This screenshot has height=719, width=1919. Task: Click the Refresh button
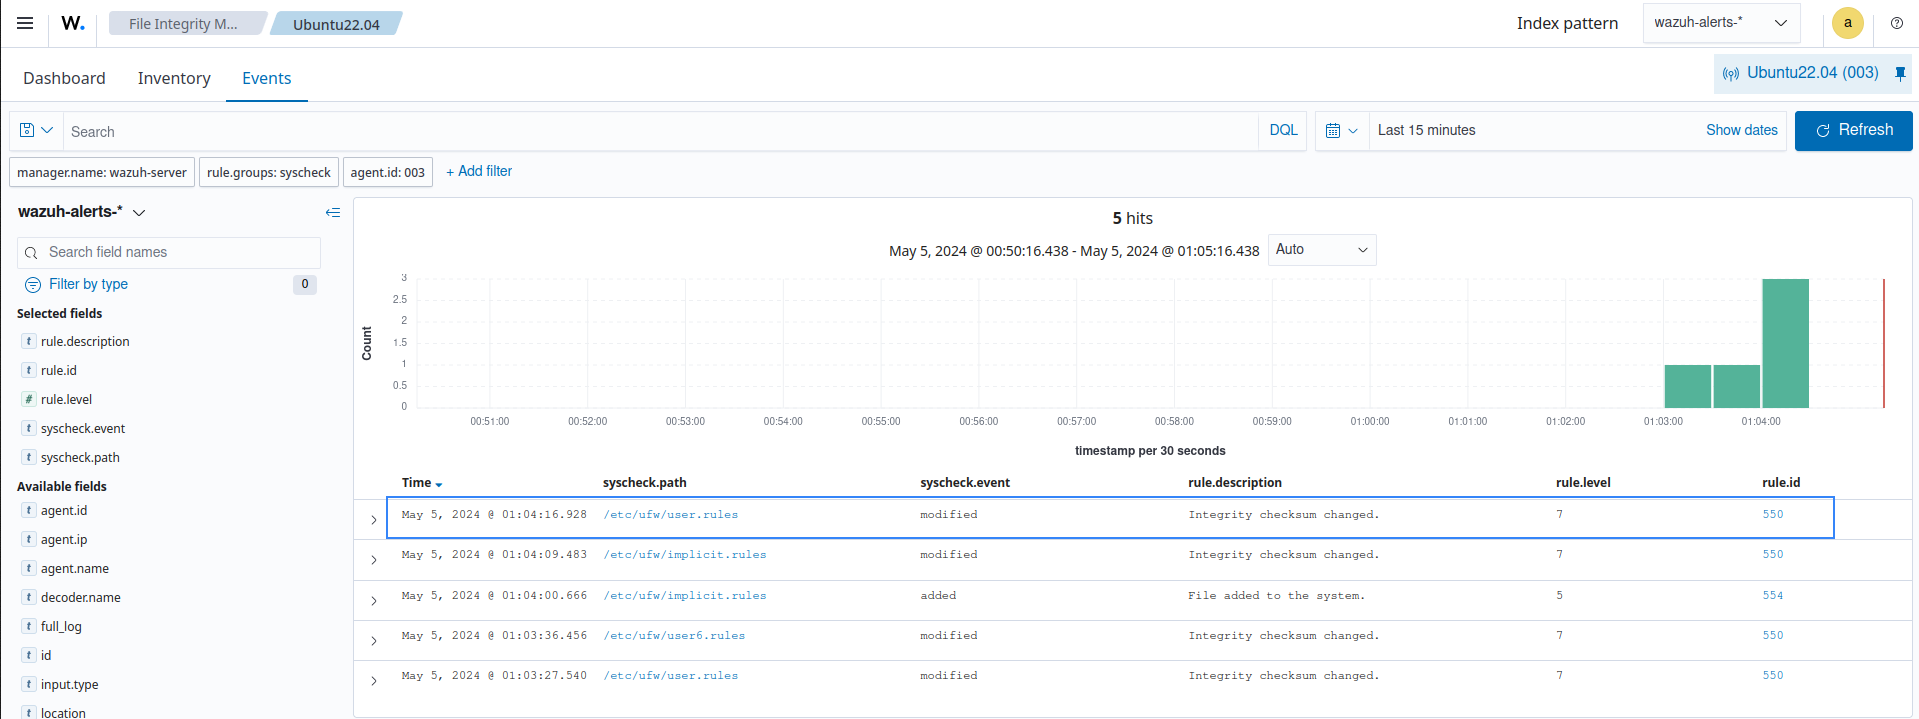(1853, 131)
